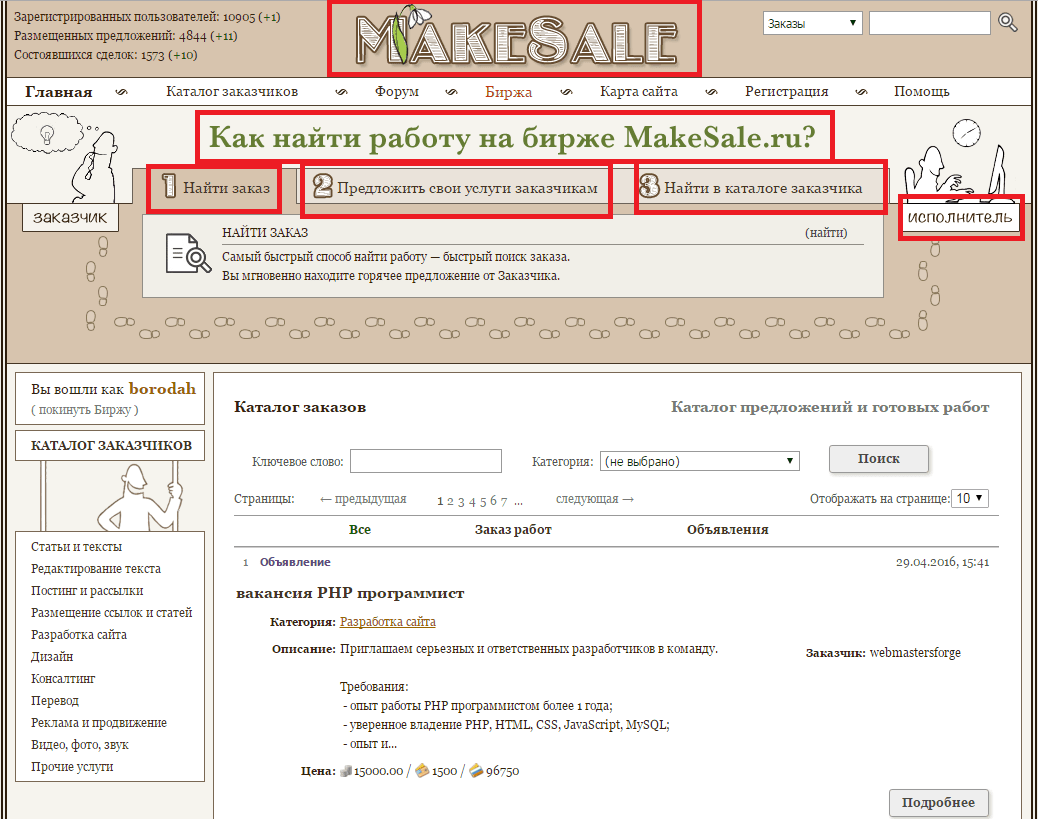The height and width of the screenshot is (819, 1038).
Task: Switch to Каталог предложений и готовых работ
Action: point(830,407)
